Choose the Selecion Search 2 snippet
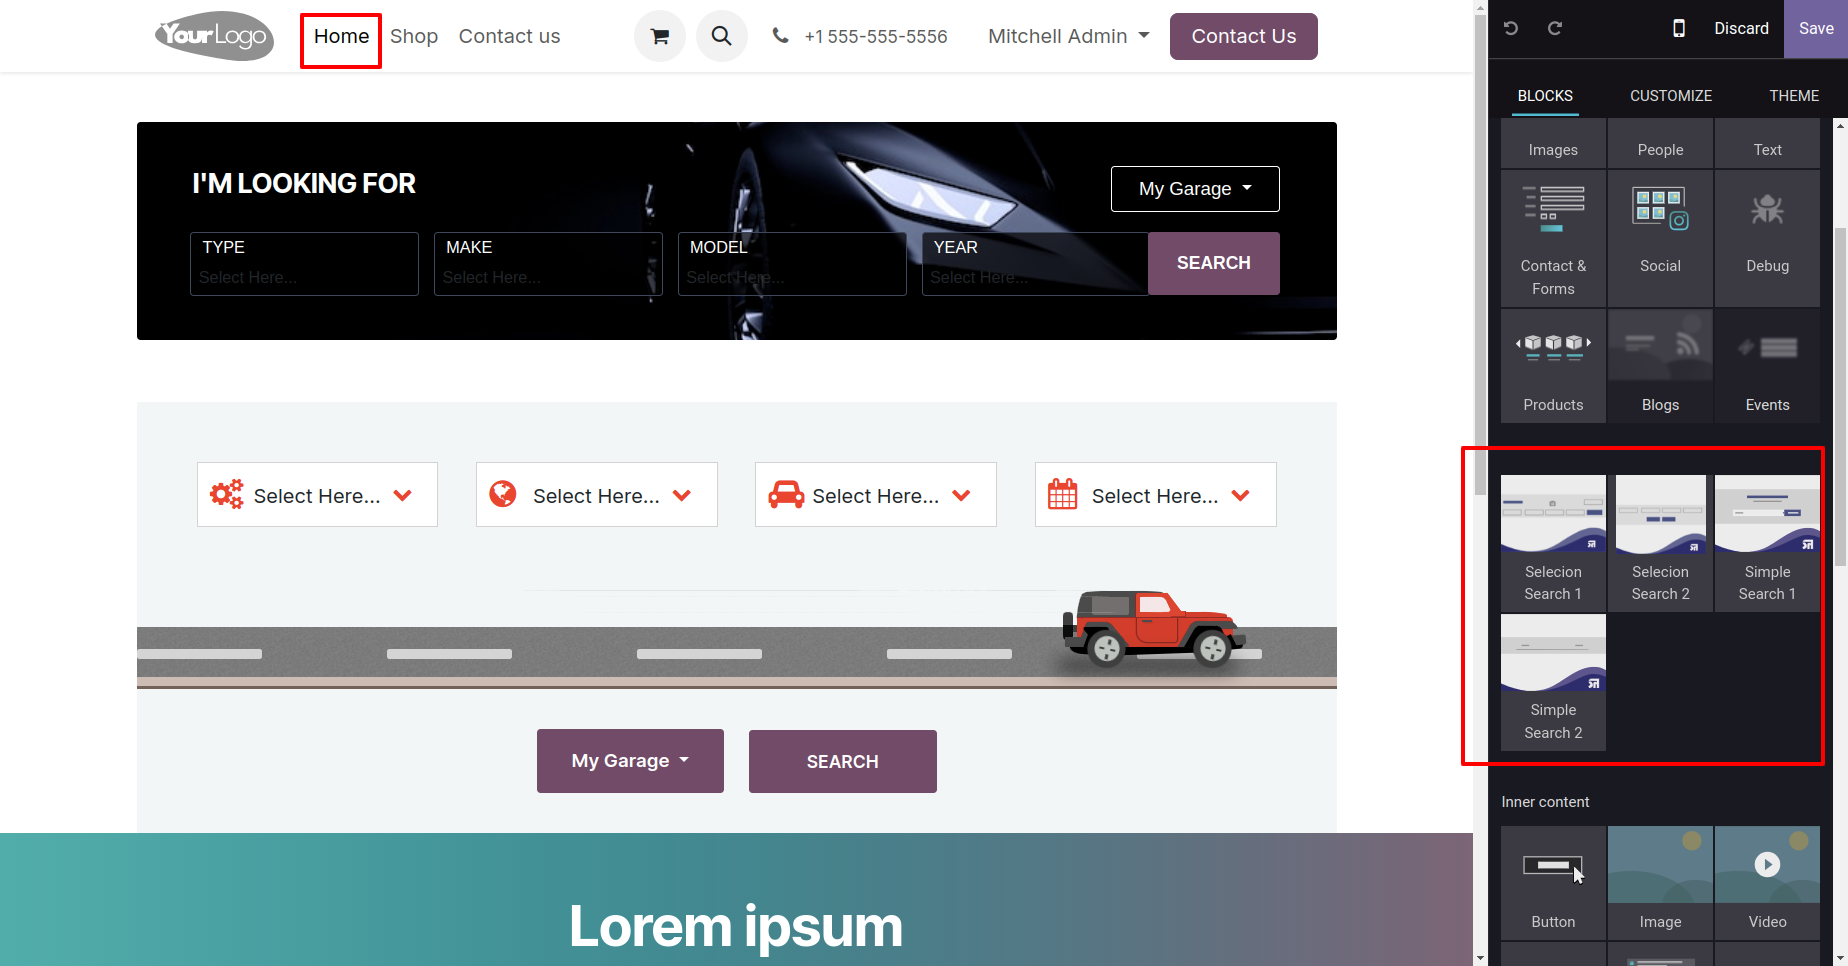1848x966 pixels. [x=1660, y=542]
